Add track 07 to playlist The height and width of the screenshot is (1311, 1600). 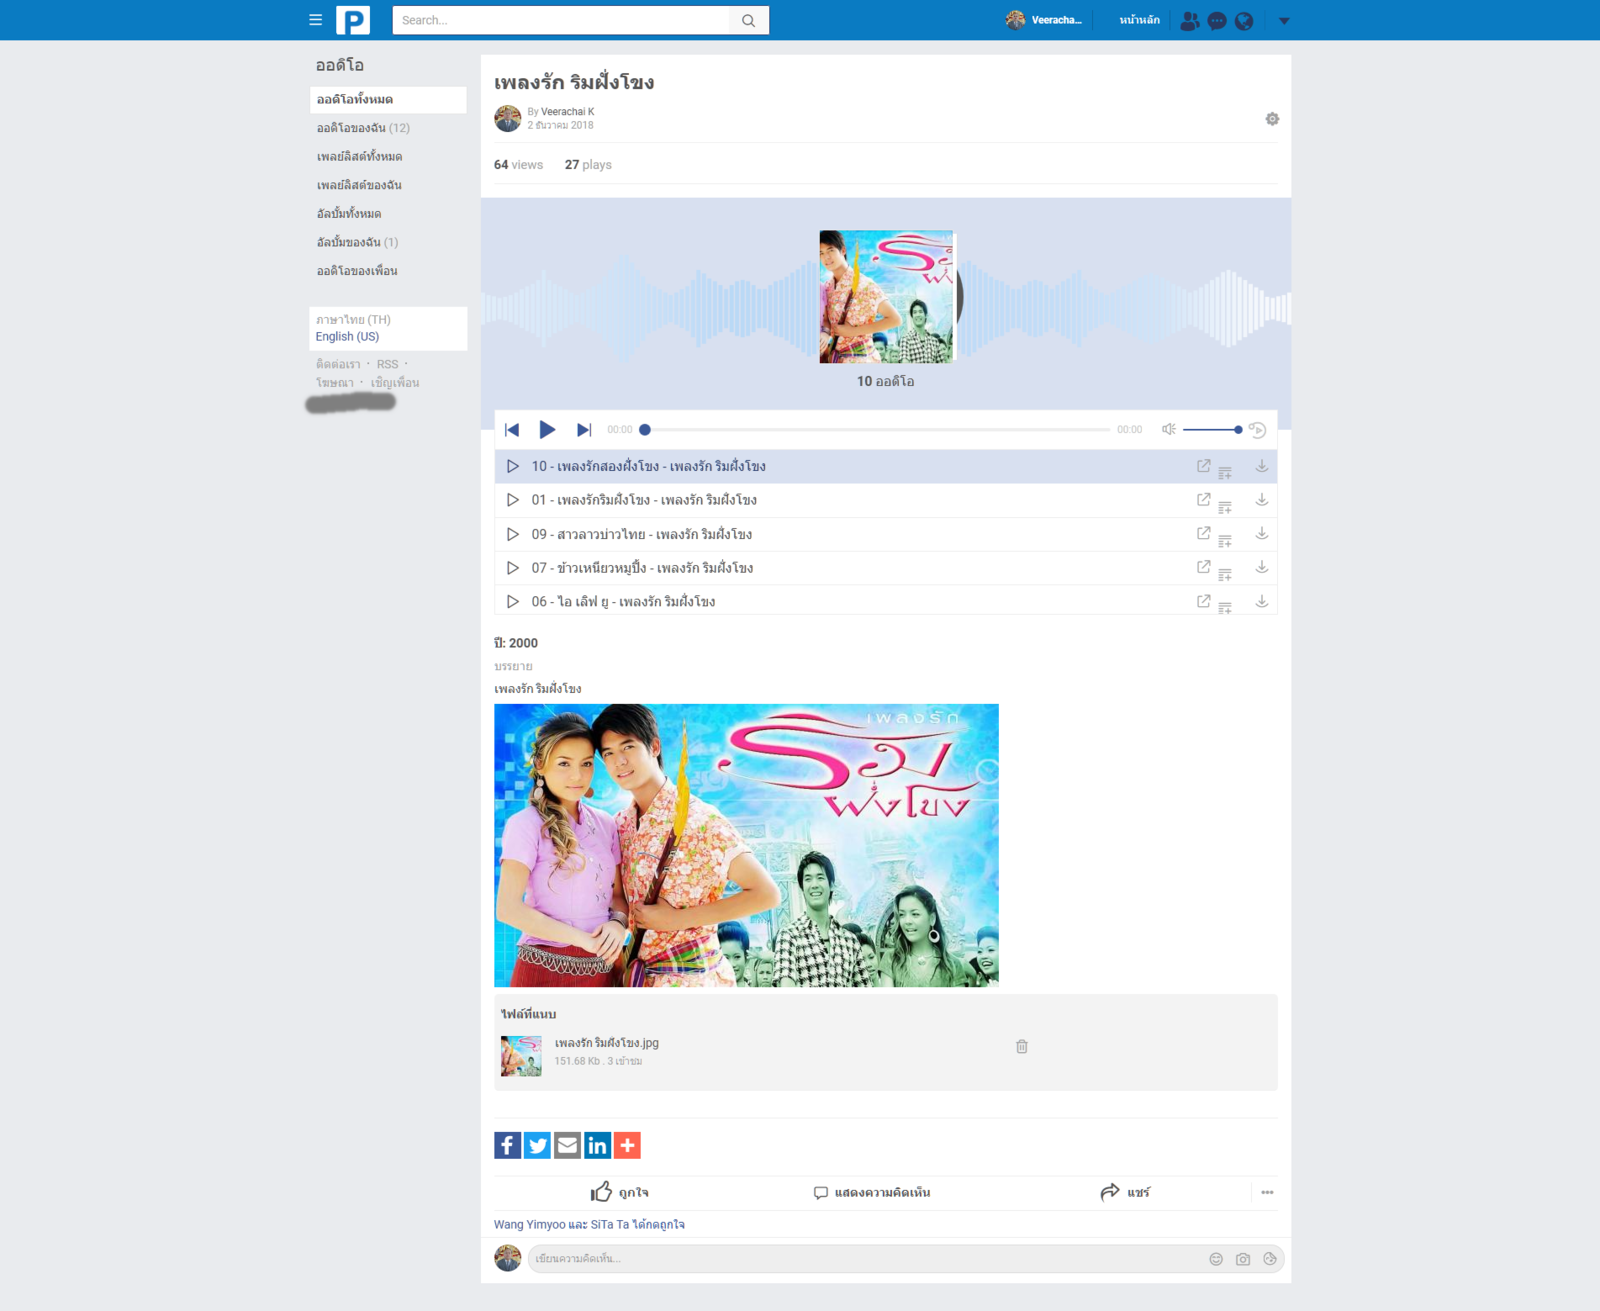(1225, 575)
